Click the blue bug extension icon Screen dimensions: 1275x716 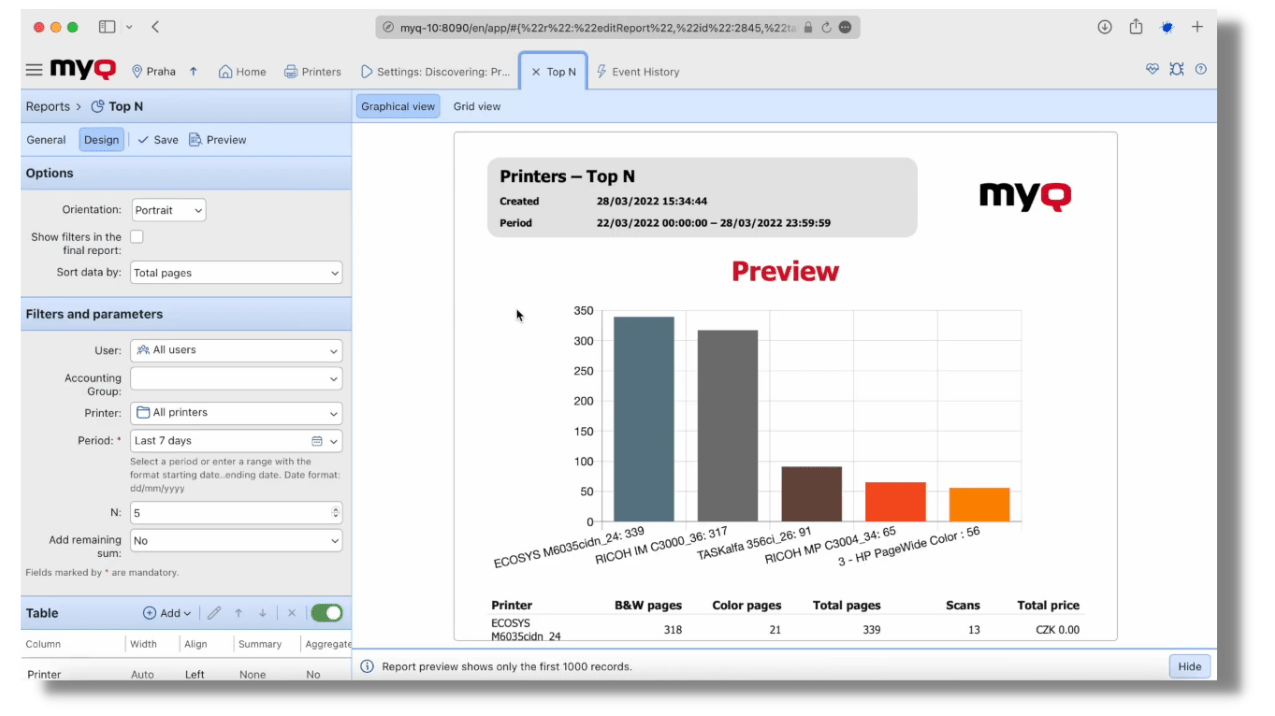[x=1167, y=27]
